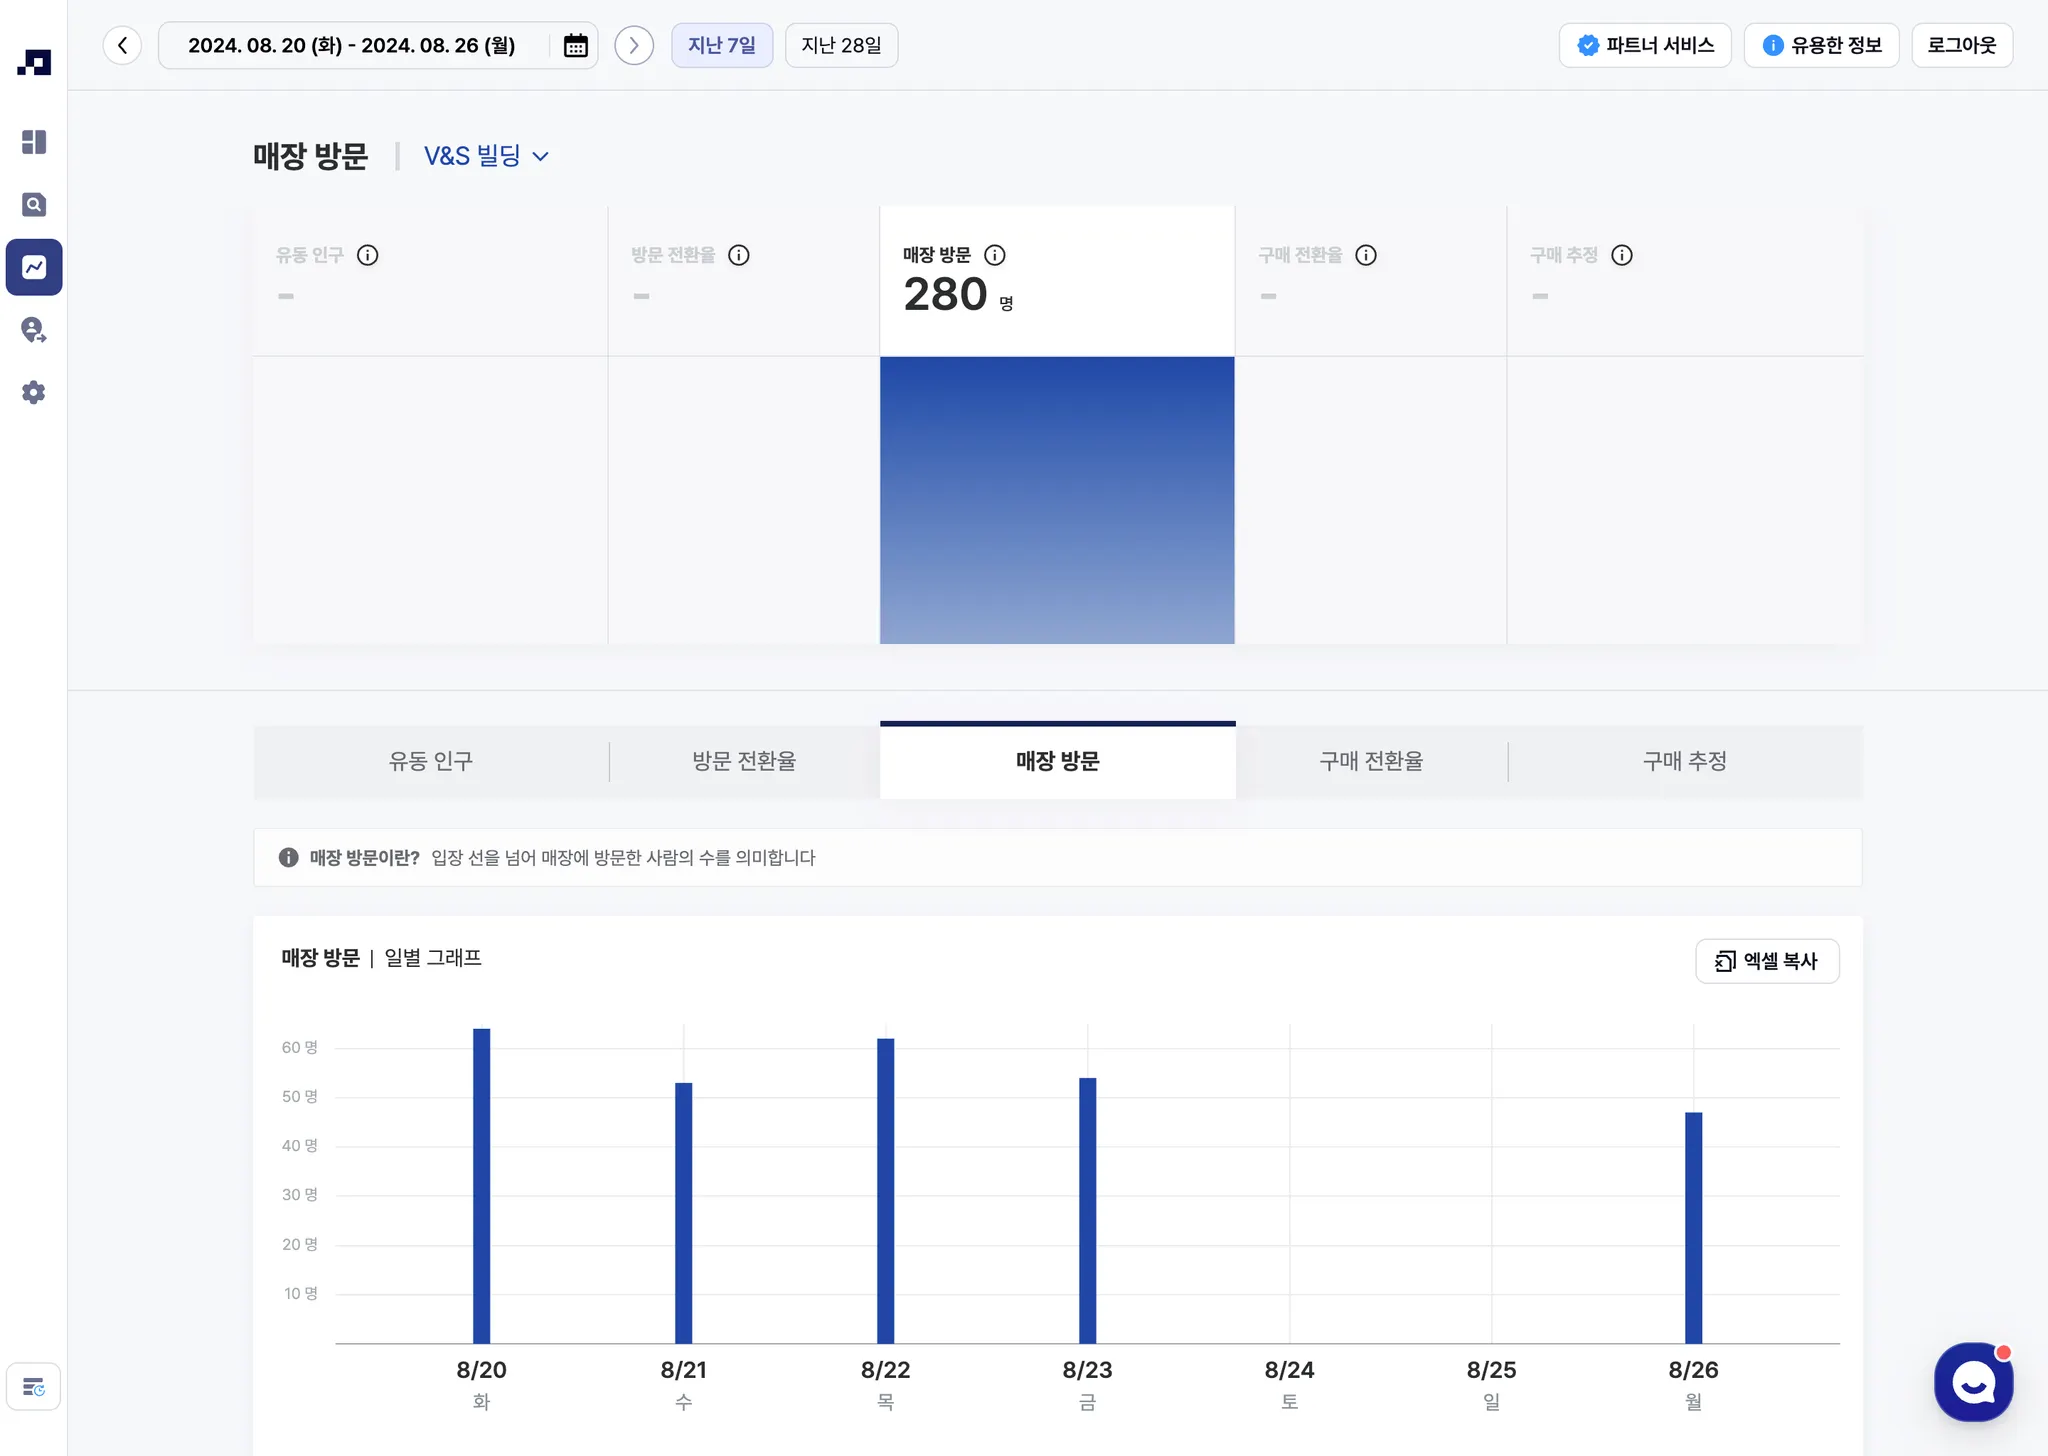2048x1456 pixels.
Task: Click the search analysis sidebar icon
Action: point(34,205)
